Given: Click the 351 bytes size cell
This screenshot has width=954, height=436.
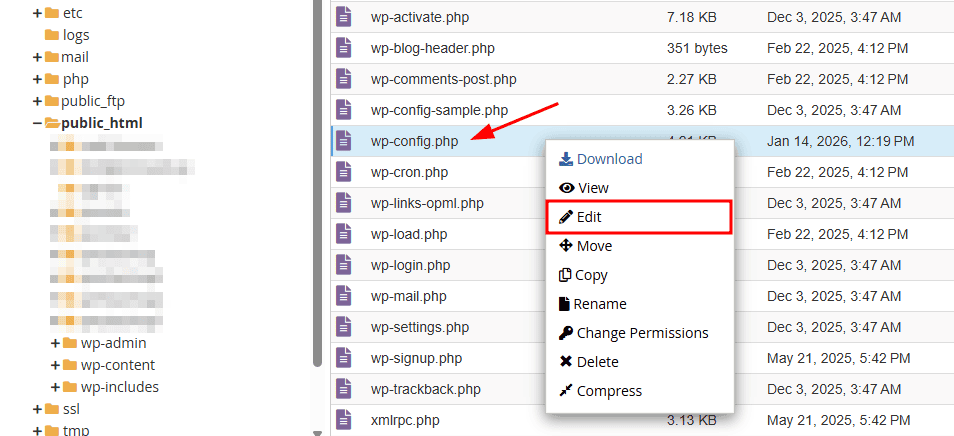Looking at the screenshot, I should (x=697, y=48).
